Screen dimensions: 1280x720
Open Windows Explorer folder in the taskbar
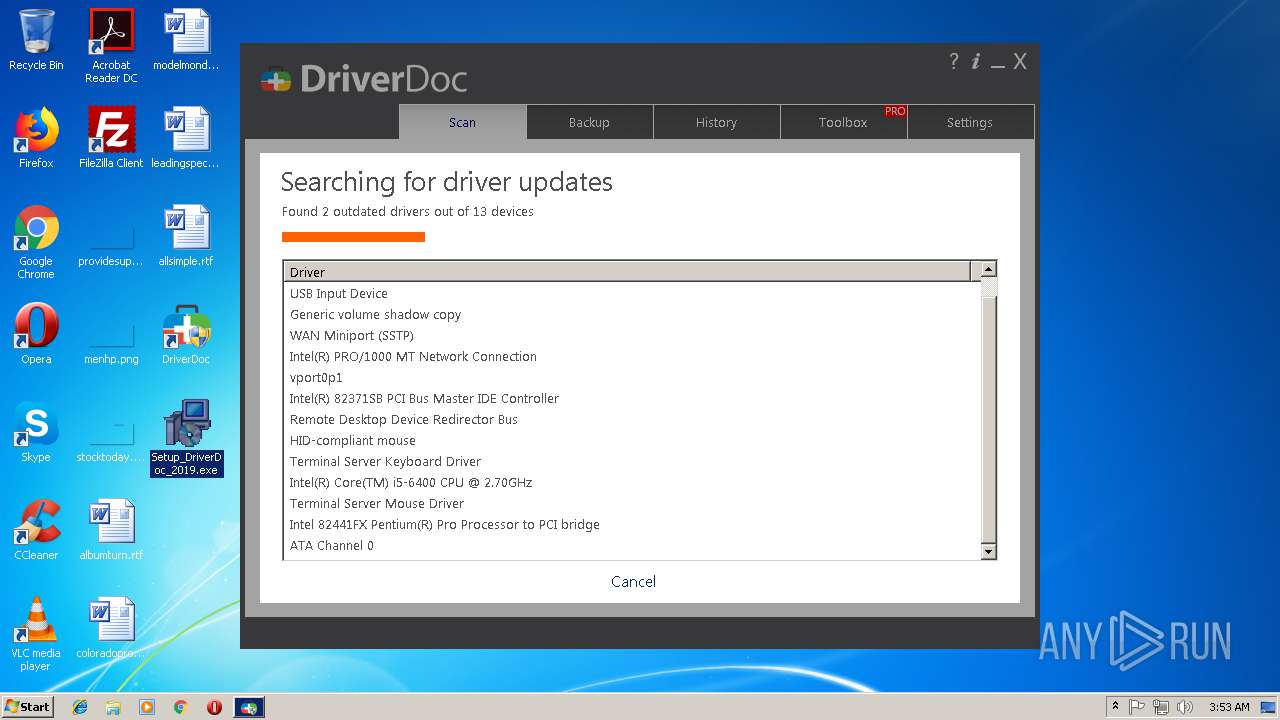(x=113, y=707)
